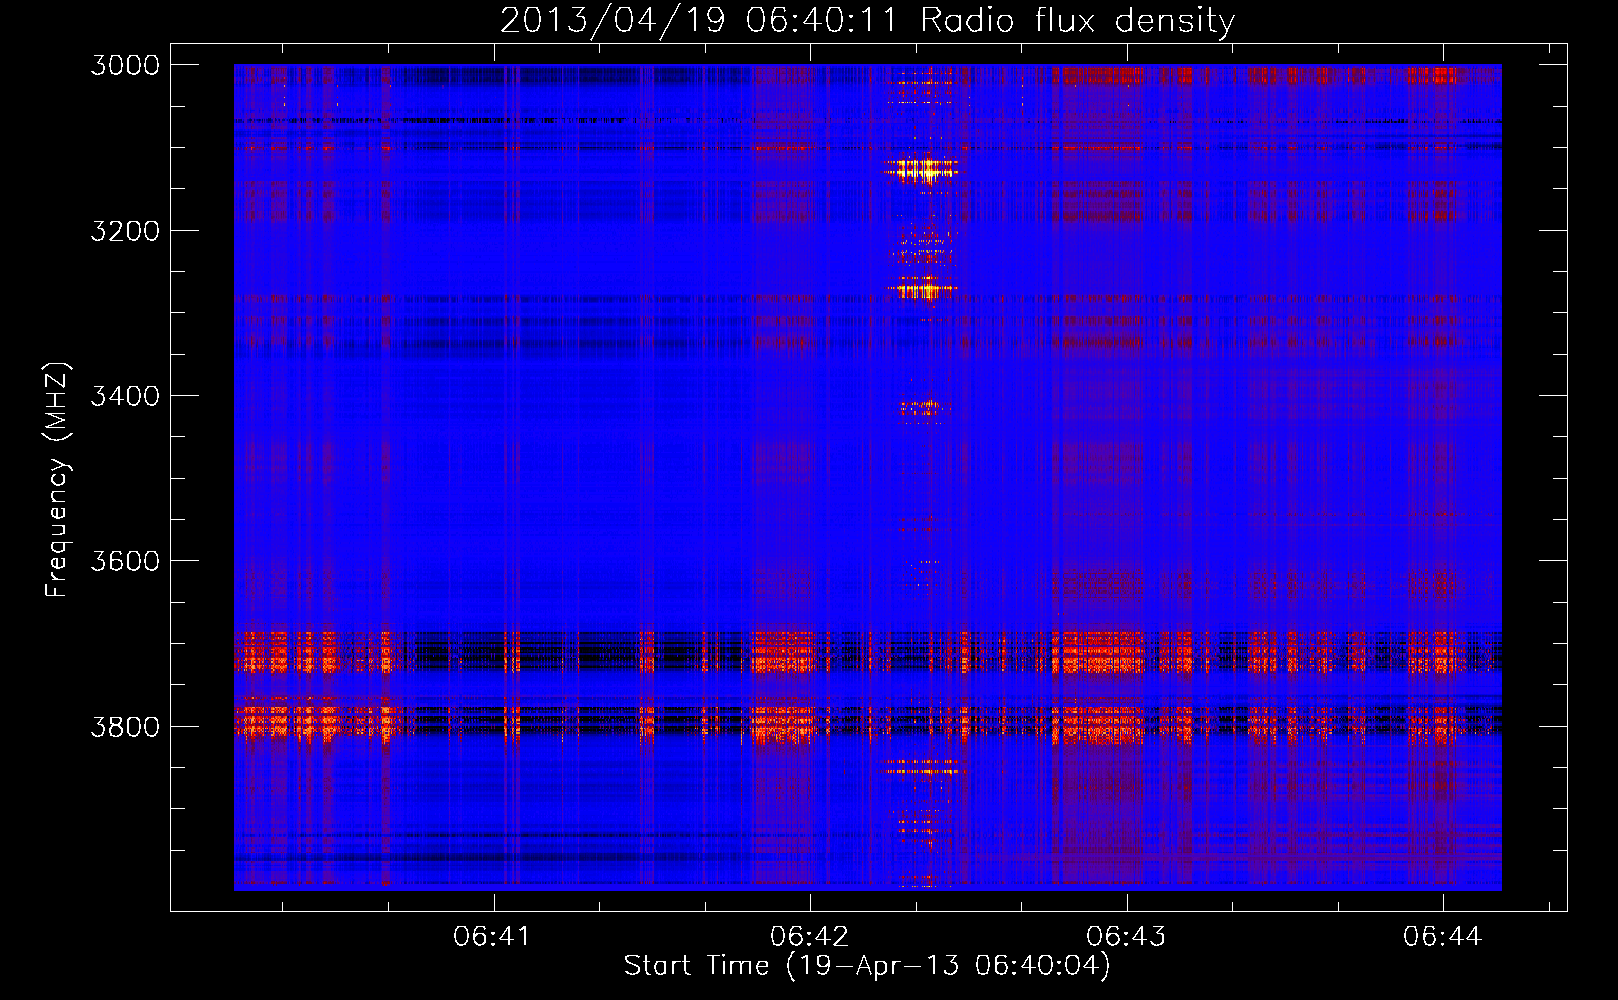This screenshot has height=1000, width=1618.
Task: Click the "06:42" time axis label
Action: point(809,937)
